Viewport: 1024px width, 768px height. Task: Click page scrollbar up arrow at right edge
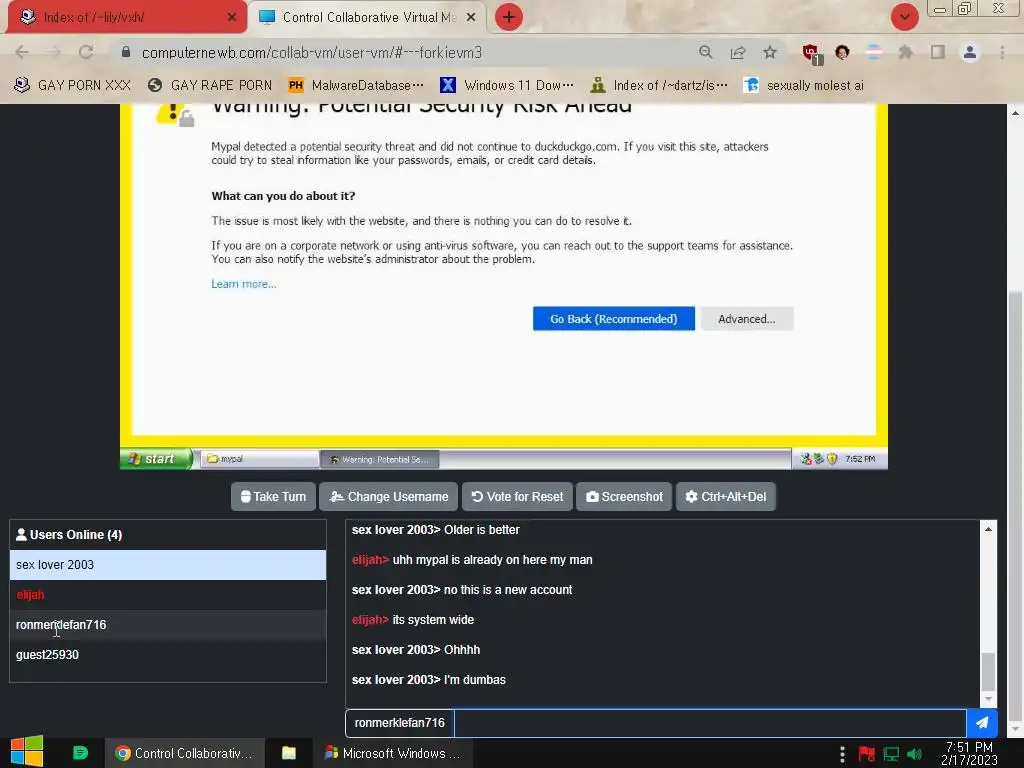pyautogui.click(x=1016, y=113)
